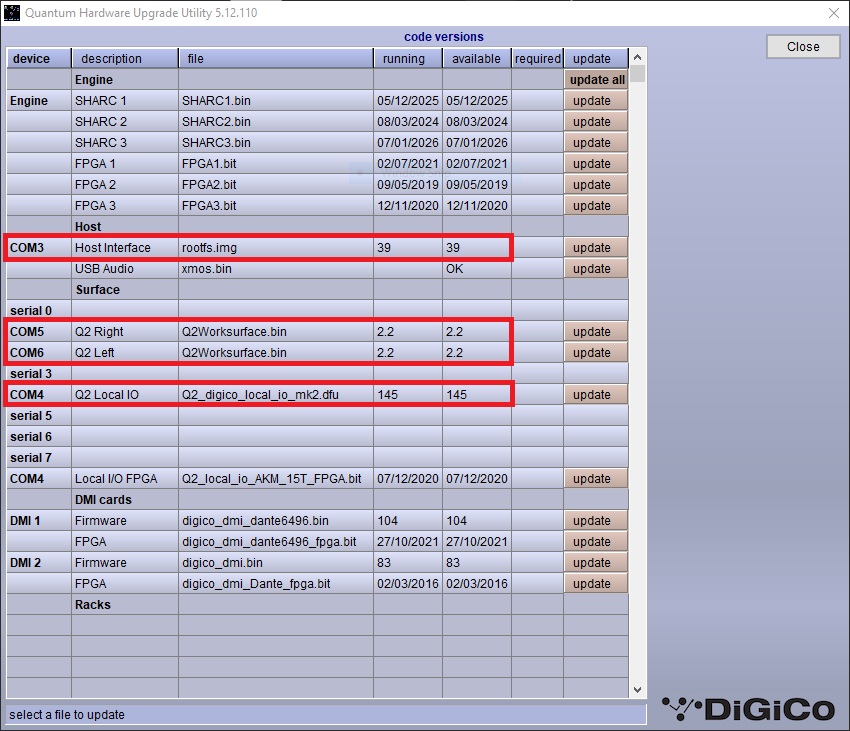850x731 pixels.
Task: Update FPGA 3 bit file
Action: (596, 206)
